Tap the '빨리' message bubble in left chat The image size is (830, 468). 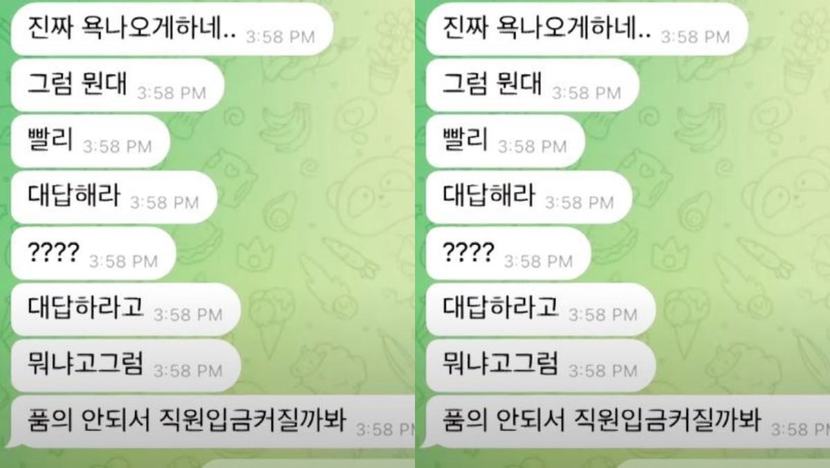[x=91, y=141]
